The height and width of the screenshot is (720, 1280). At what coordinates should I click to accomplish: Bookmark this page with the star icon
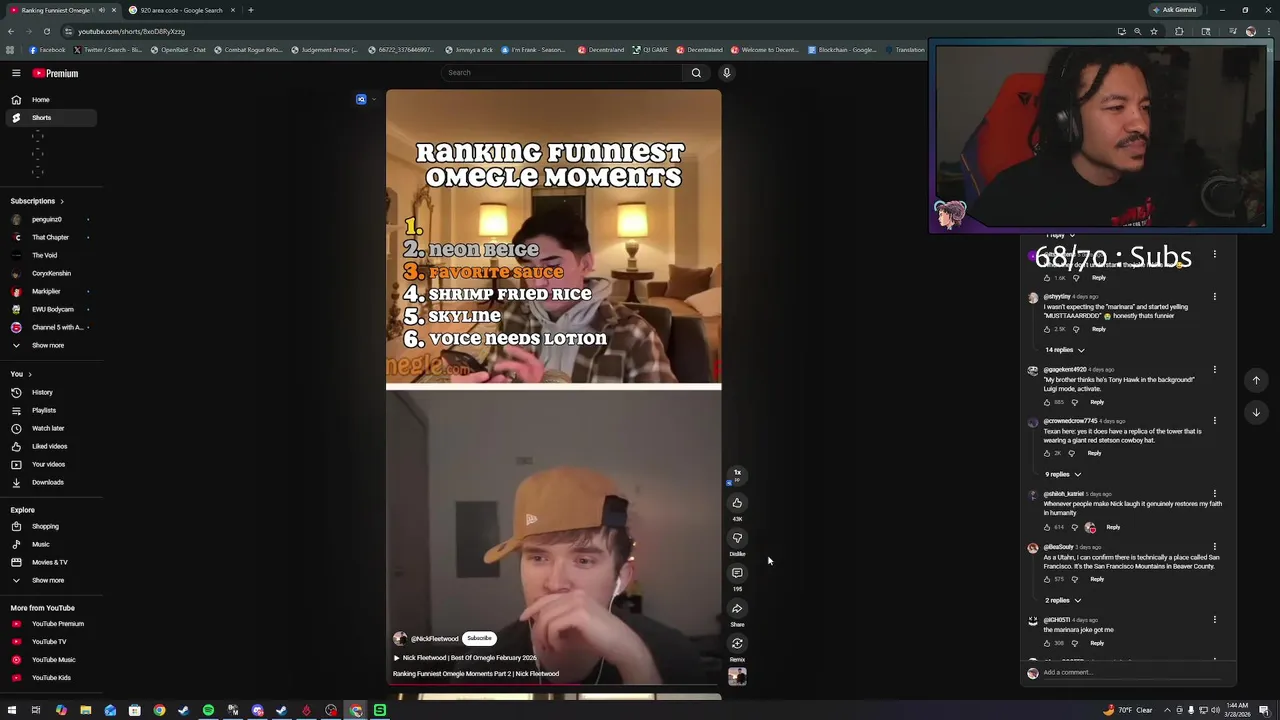click(x=1153, y=31)
